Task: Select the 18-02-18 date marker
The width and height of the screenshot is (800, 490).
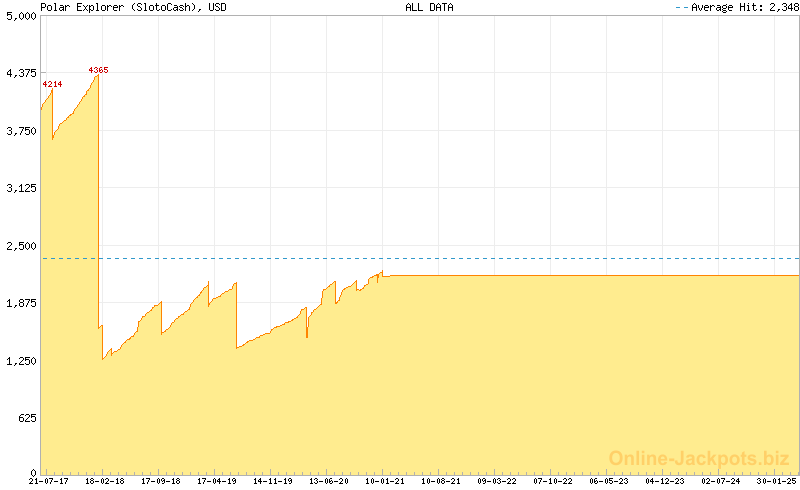Action: click(104, 481)
